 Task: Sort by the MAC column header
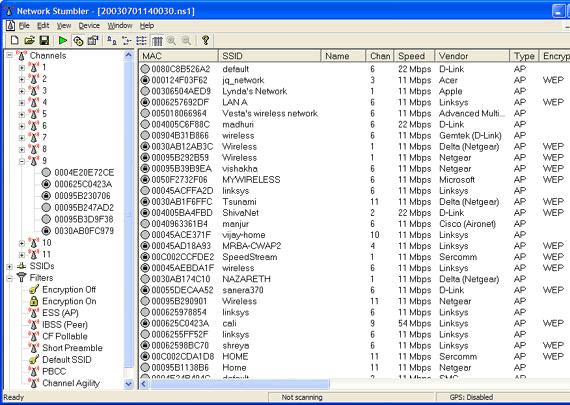(x=179, y=56)
